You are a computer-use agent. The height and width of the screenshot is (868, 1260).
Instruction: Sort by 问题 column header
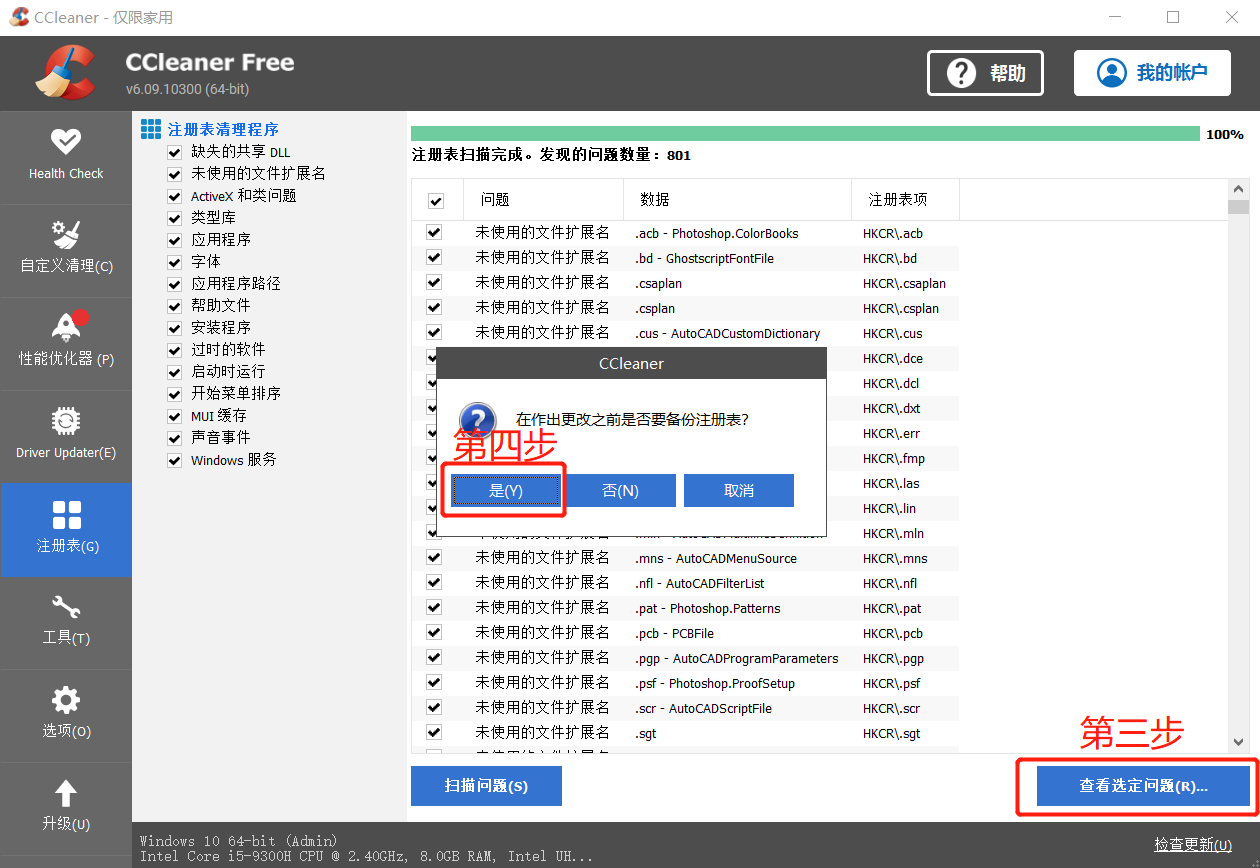coord(544,200)
